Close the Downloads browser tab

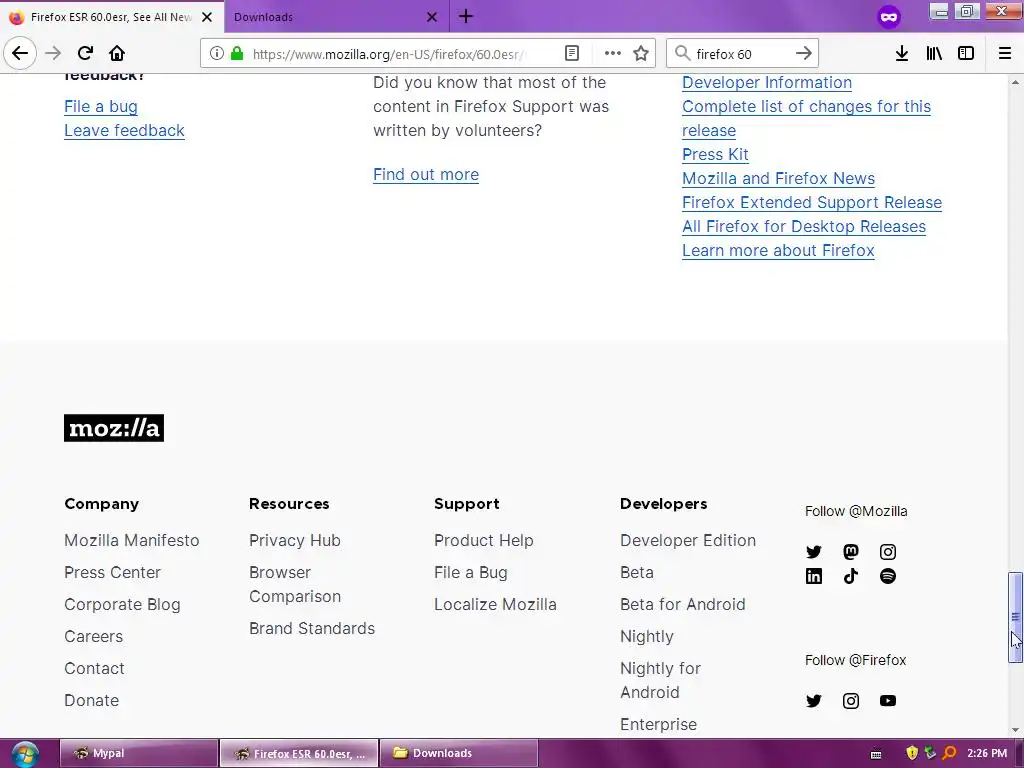(x=432, y=17)
